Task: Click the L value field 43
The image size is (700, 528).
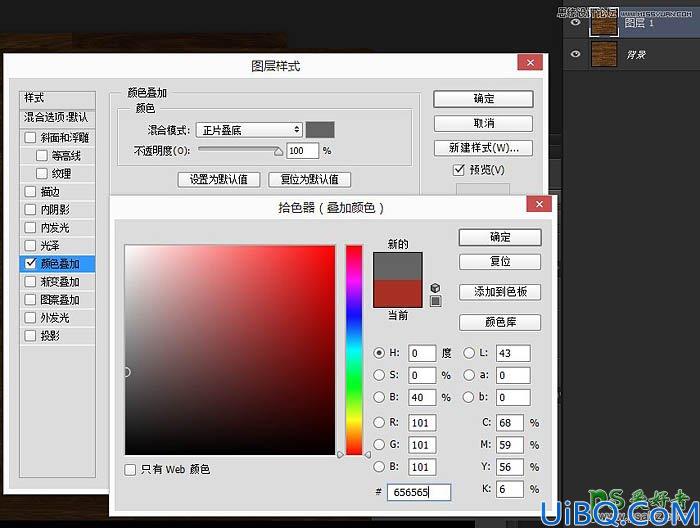Action: pos(513,353)
